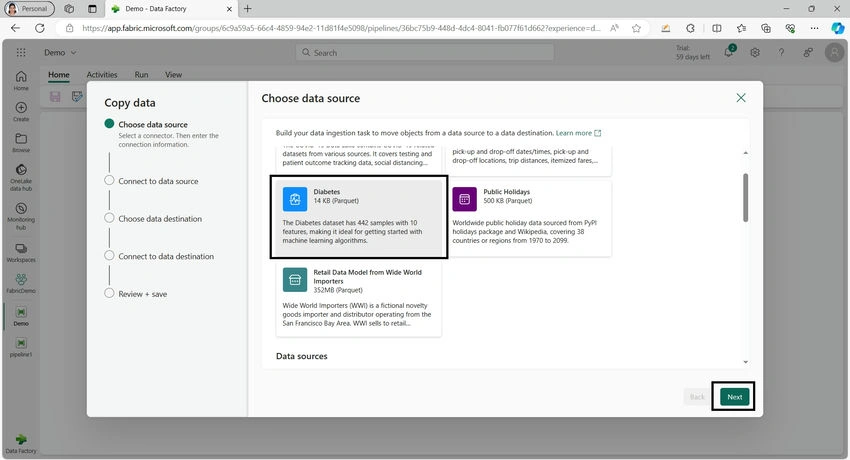Click the Trial 59 days left text
Screen dimensions: 850x460
point(692,53)
